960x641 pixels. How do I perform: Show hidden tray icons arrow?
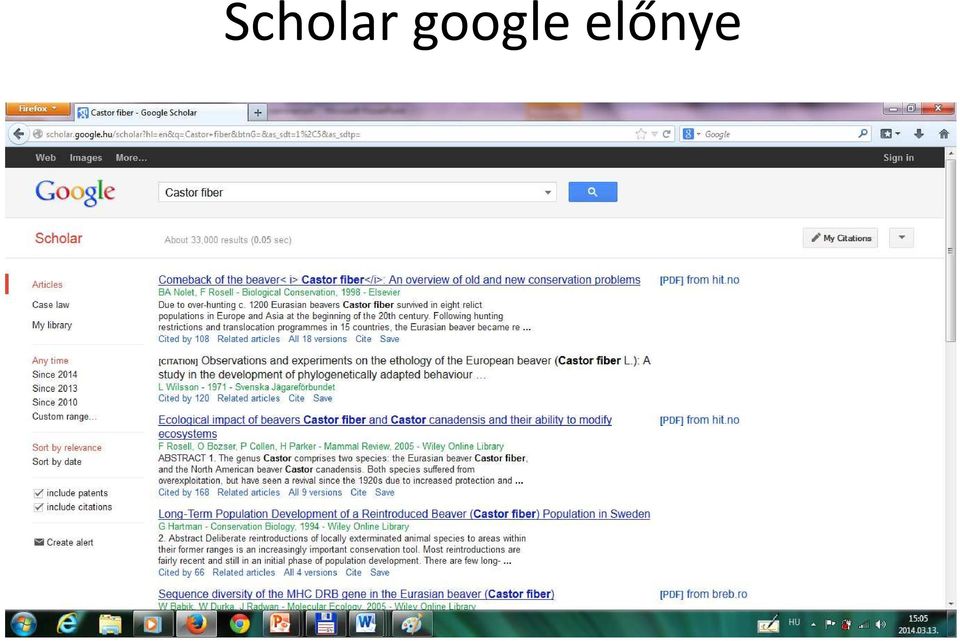[814, 624]
